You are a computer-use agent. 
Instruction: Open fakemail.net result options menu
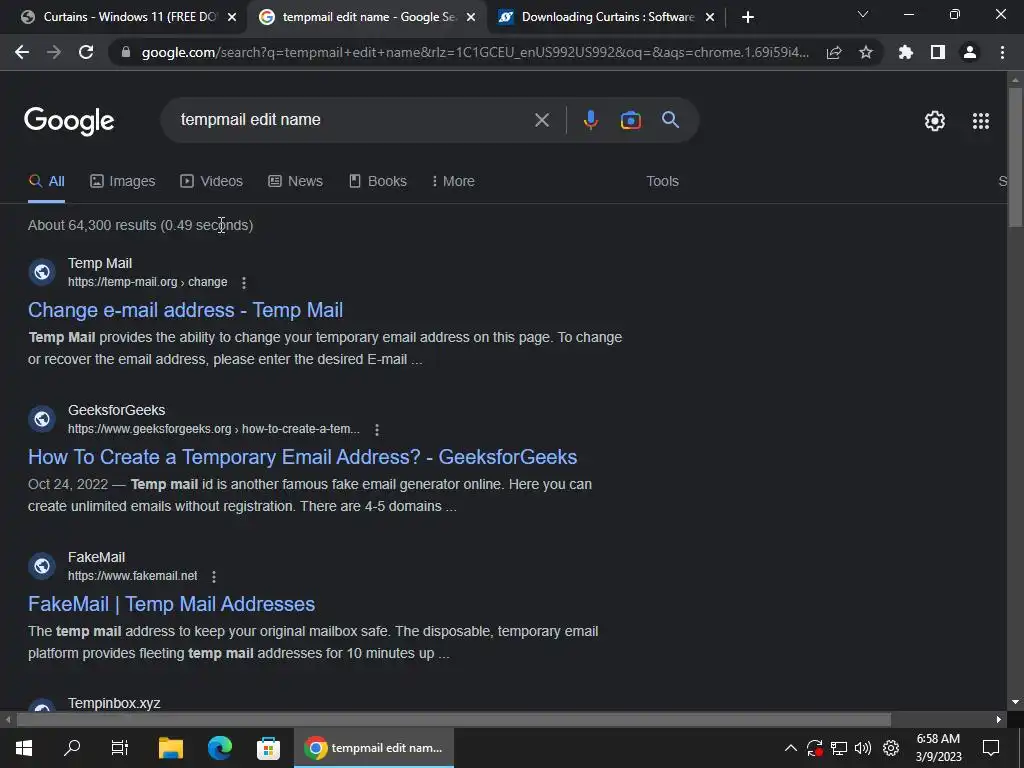pyautogui.click(x=214, y=577)
